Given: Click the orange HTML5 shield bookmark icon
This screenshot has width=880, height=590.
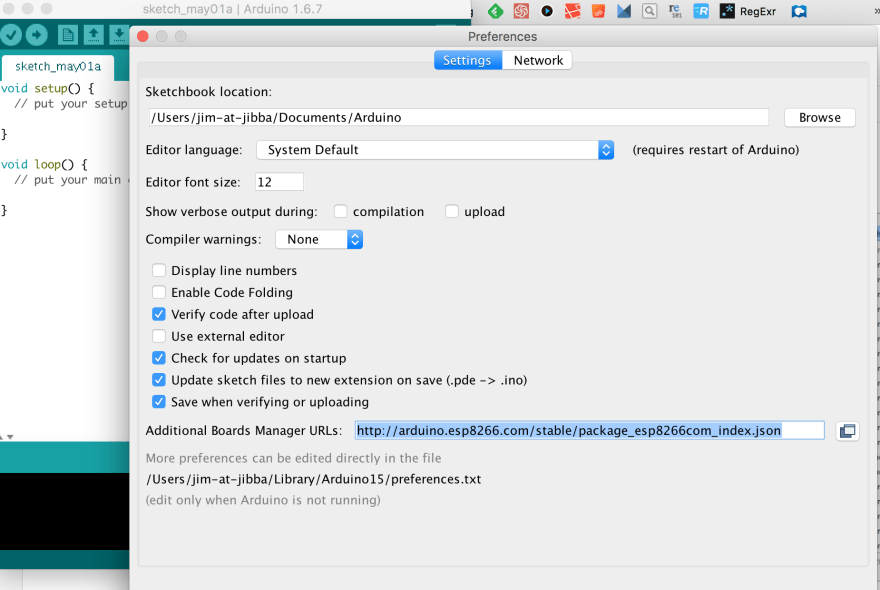Looking at the screenshot, I should point(598,11).
